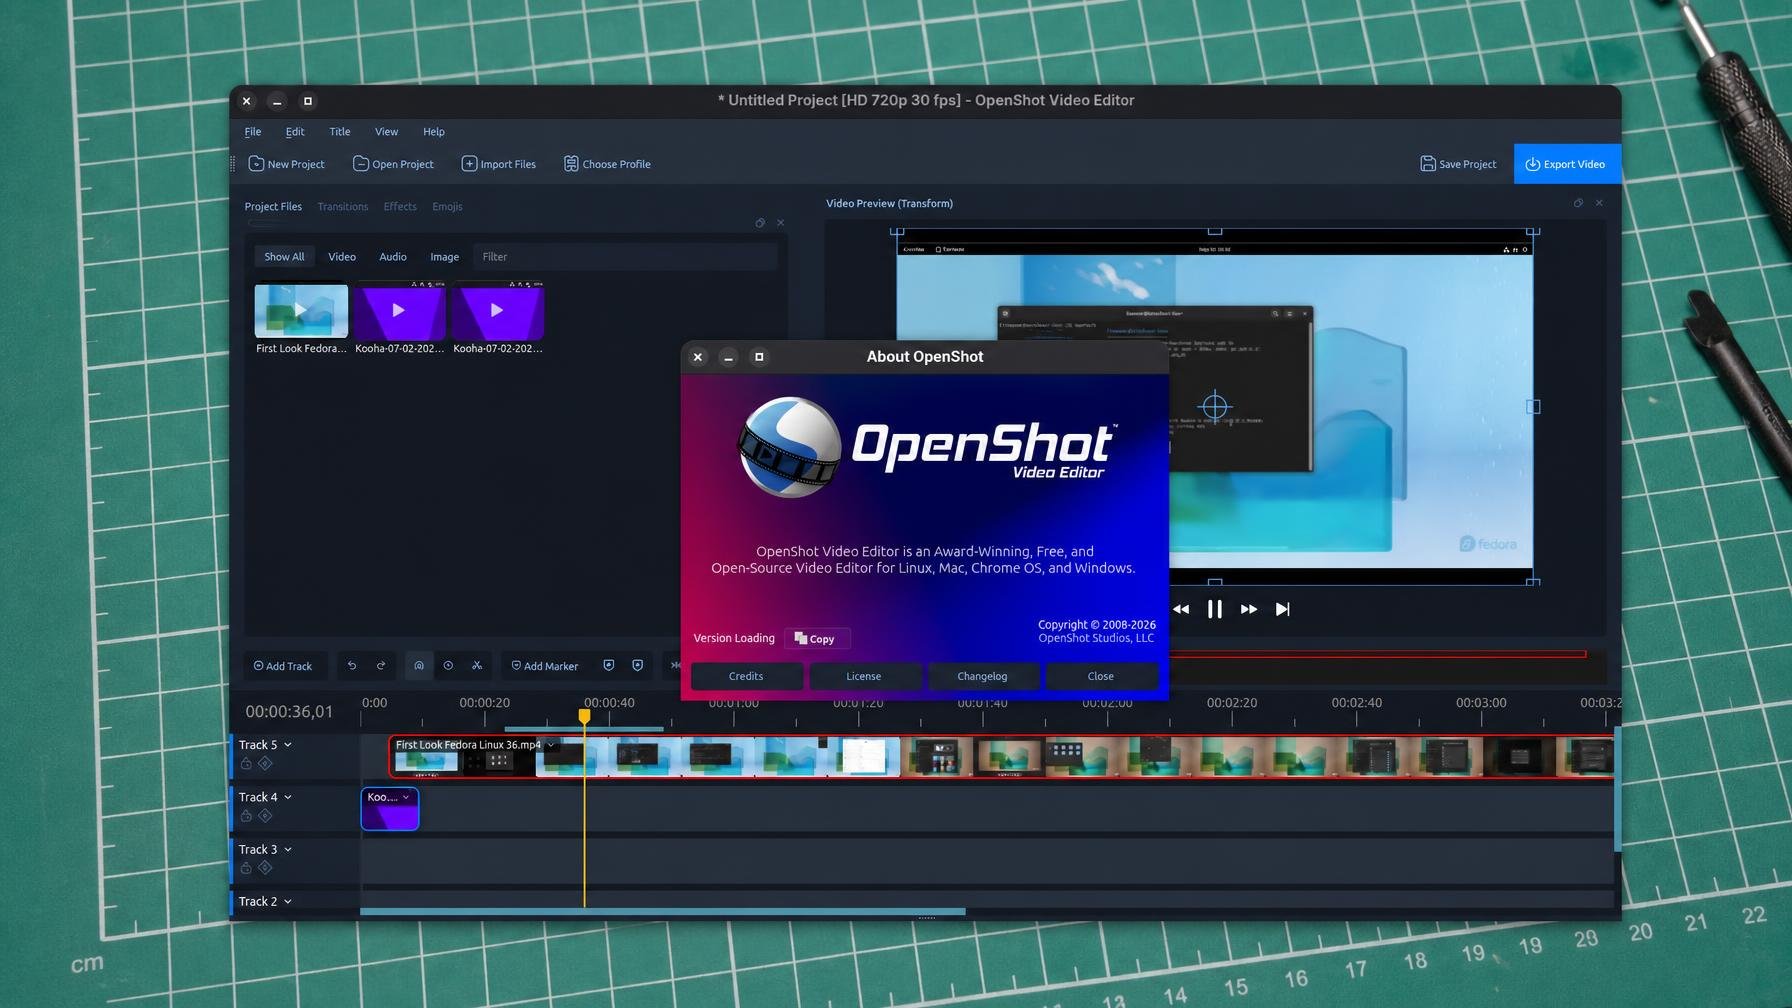Image resolution: width=1792 pixels, height=1008 pixels.
Task: Click Import Files in the toolbar
Action: pyautogui.click(x=498, y=164)
